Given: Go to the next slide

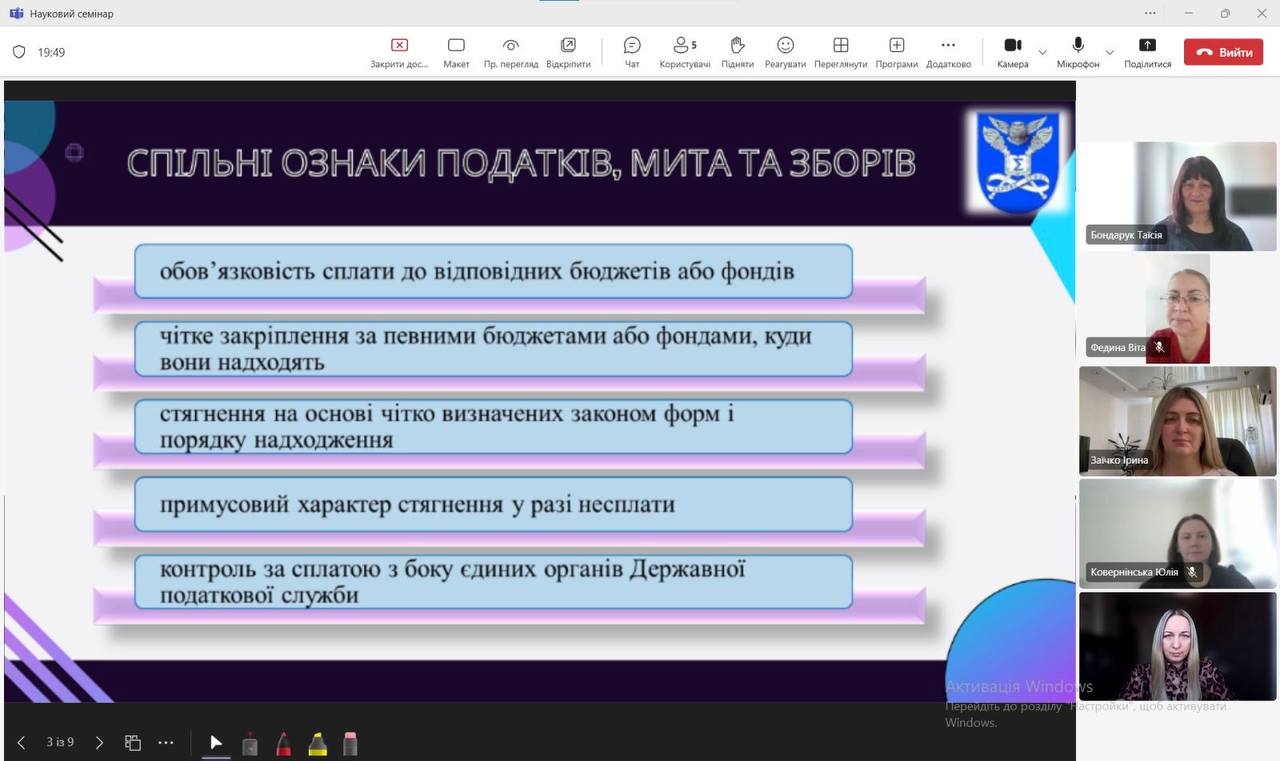Looking at the screenshot, I should point(99,743).
